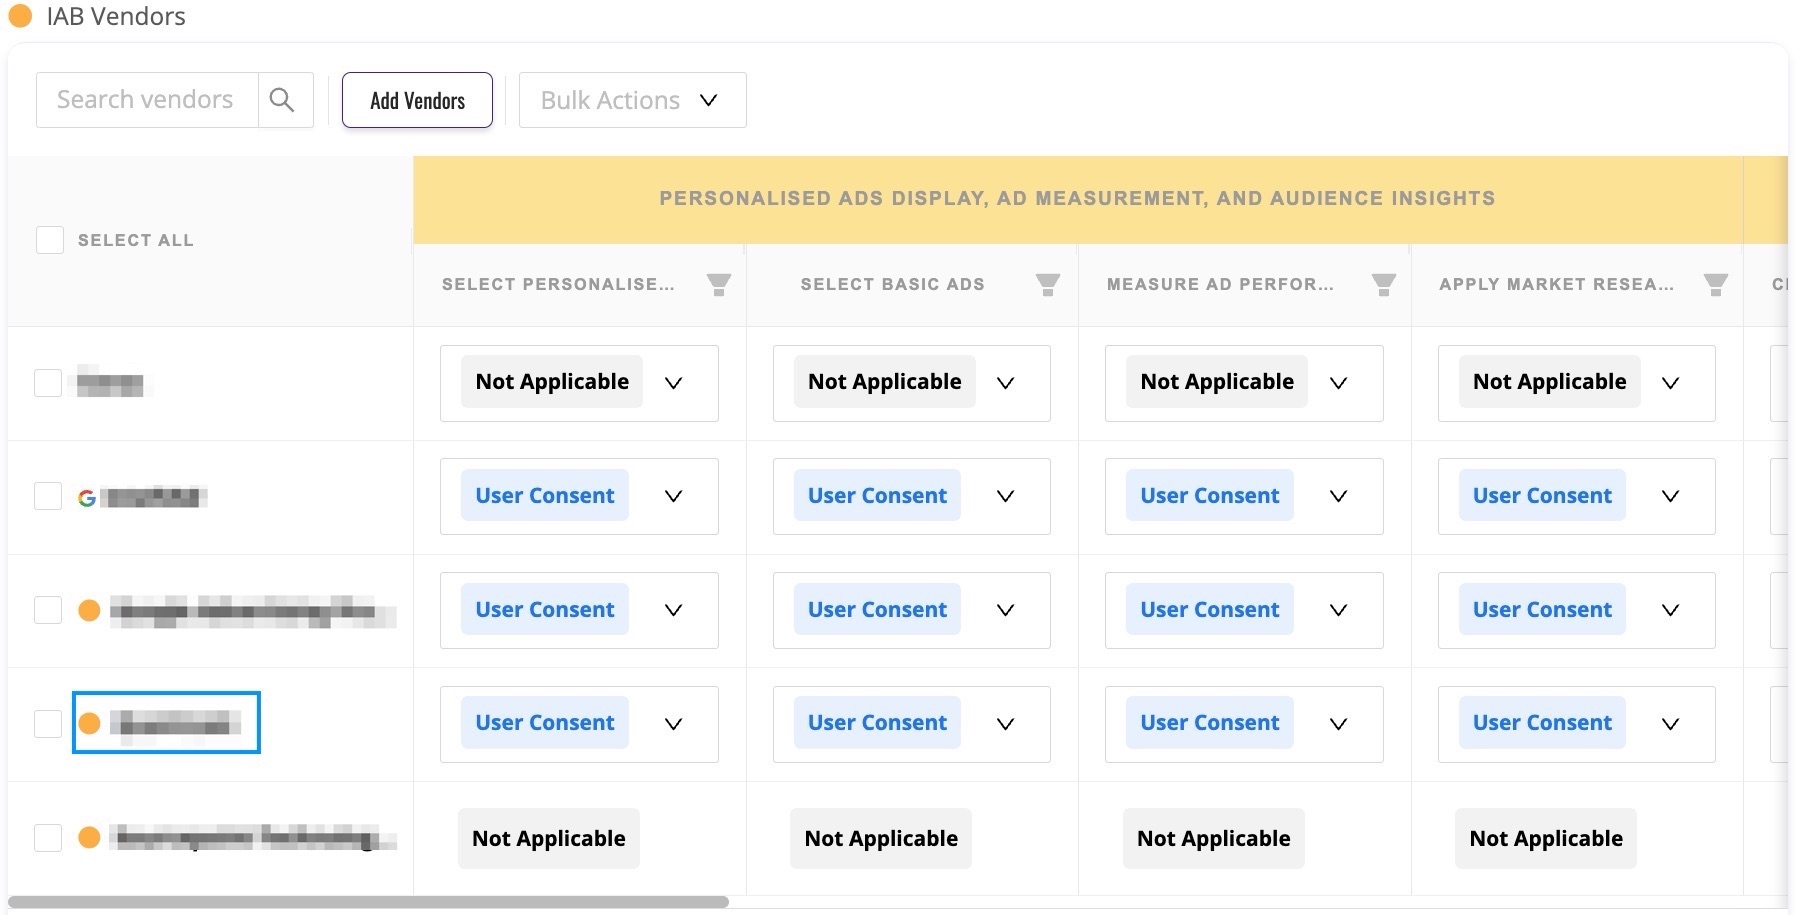Image resolution: width=1795 pixels, height=915 pixels.
Task: Click into the Search vendors field
Action: pyautogui.click(x=147, y=100)
